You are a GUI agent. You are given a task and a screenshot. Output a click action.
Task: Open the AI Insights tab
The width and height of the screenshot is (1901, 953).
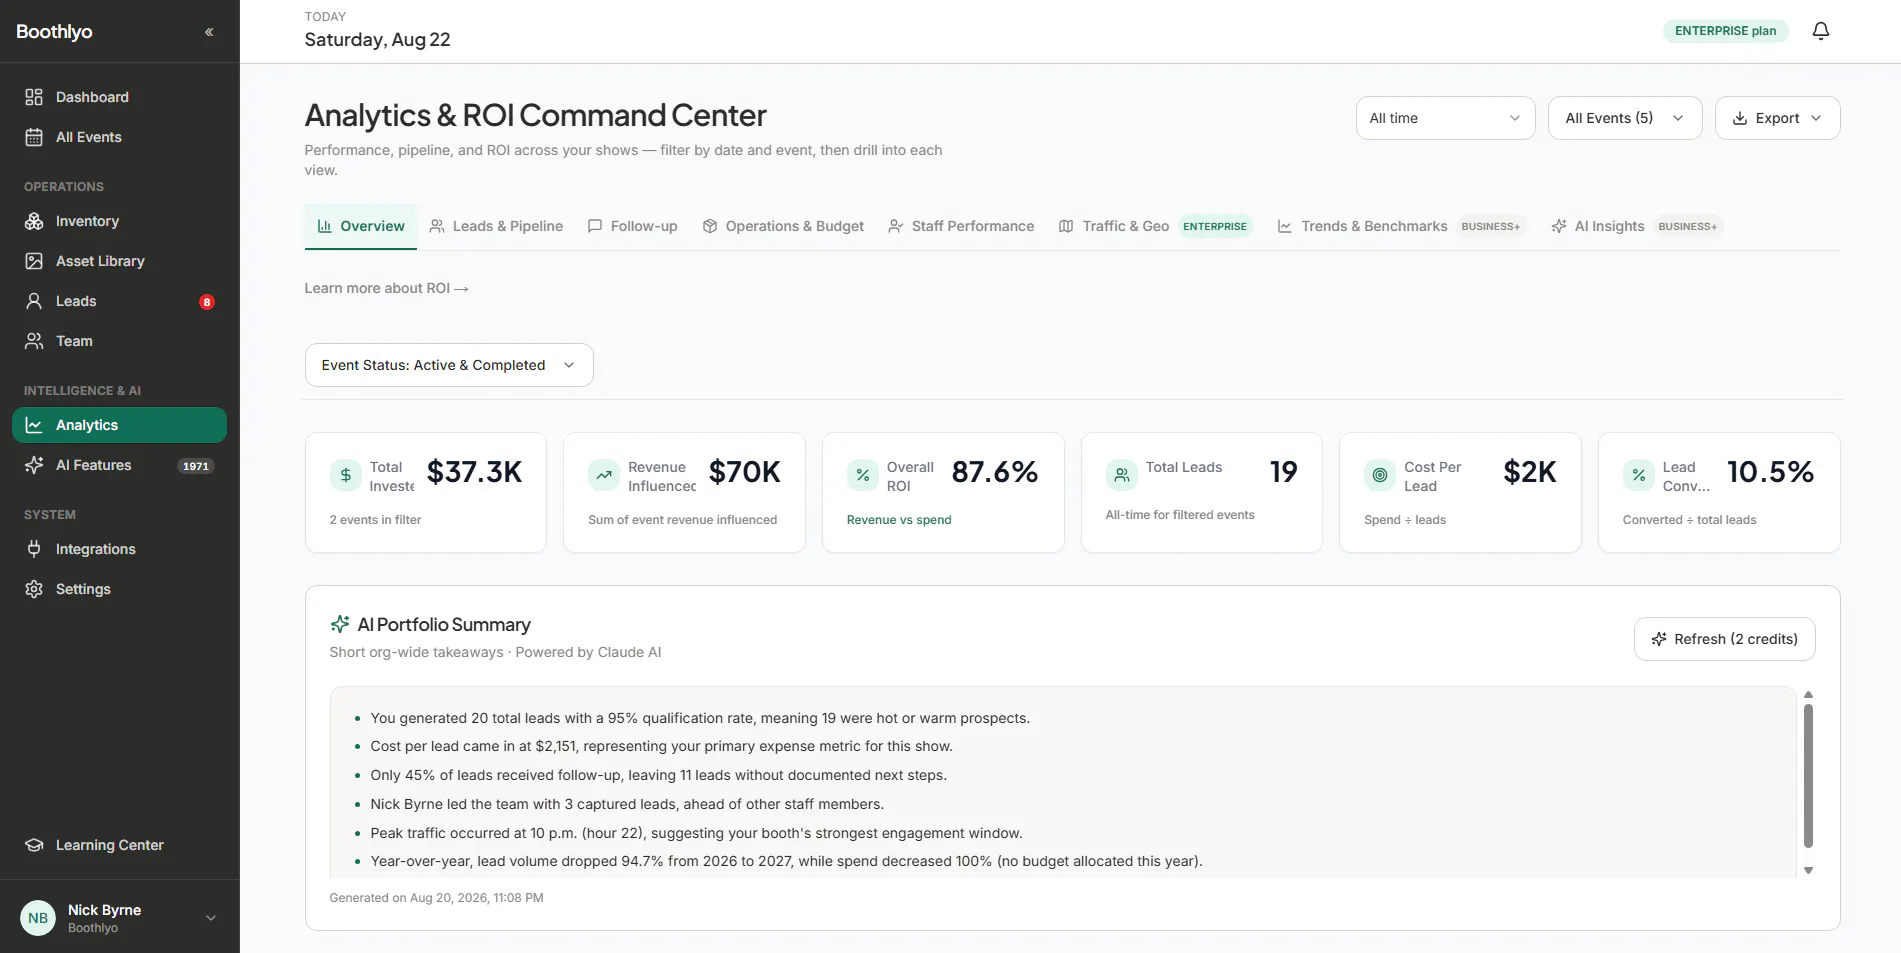(x=1637, y=226)
